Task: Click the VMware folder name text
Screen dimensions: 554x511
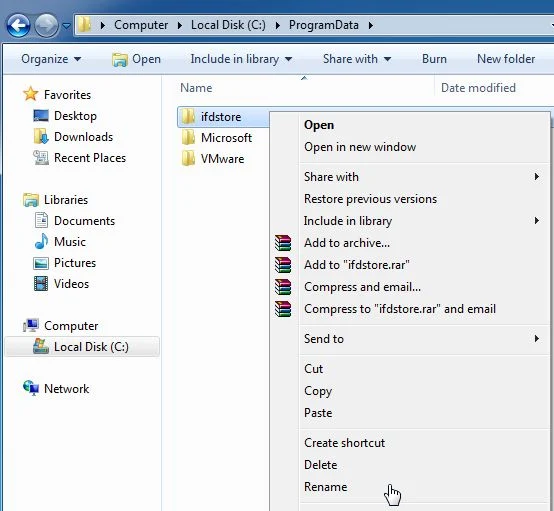Action: pos(223,159)
